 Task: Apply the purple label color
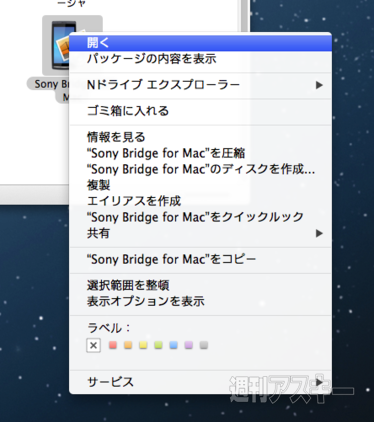coord(189,345)
